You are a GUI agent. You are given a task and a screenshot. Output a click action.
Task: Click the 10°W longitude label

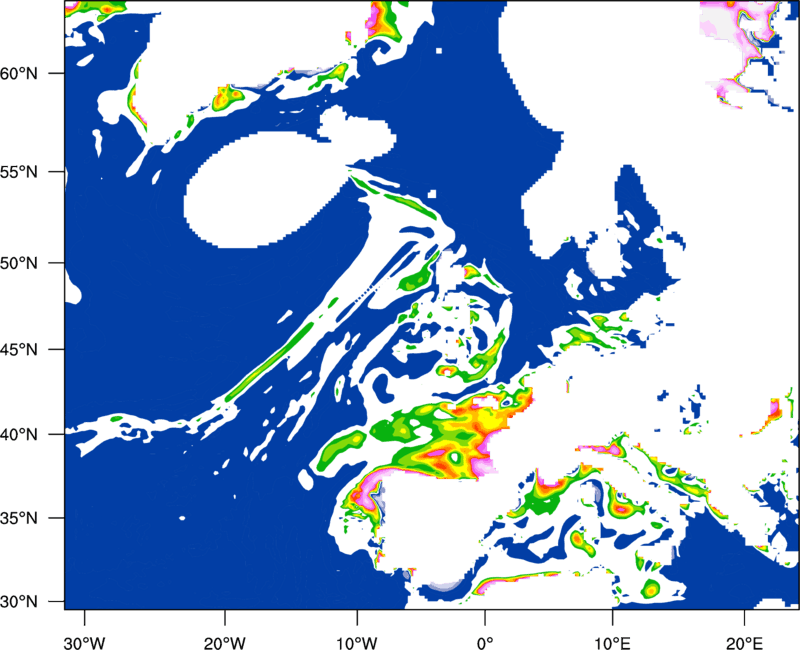tap(357, 643)
